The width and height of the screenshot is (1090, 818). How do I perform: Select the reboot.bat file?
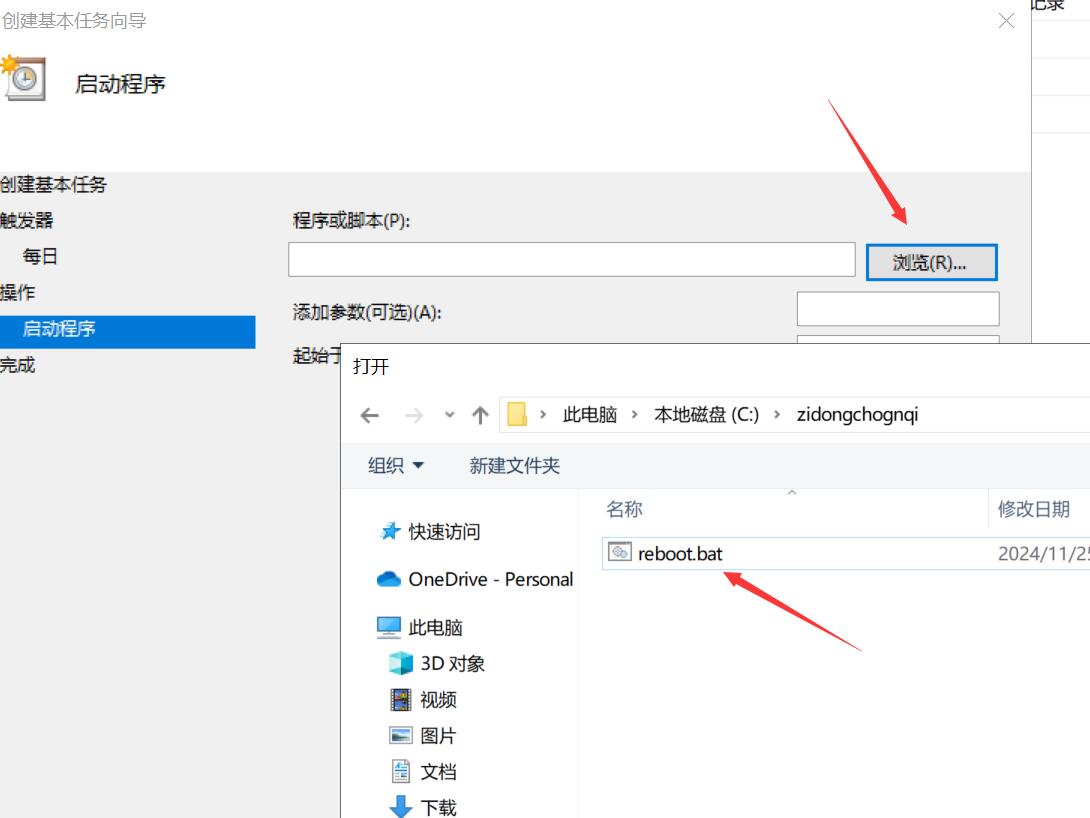[x=845, y=554]
